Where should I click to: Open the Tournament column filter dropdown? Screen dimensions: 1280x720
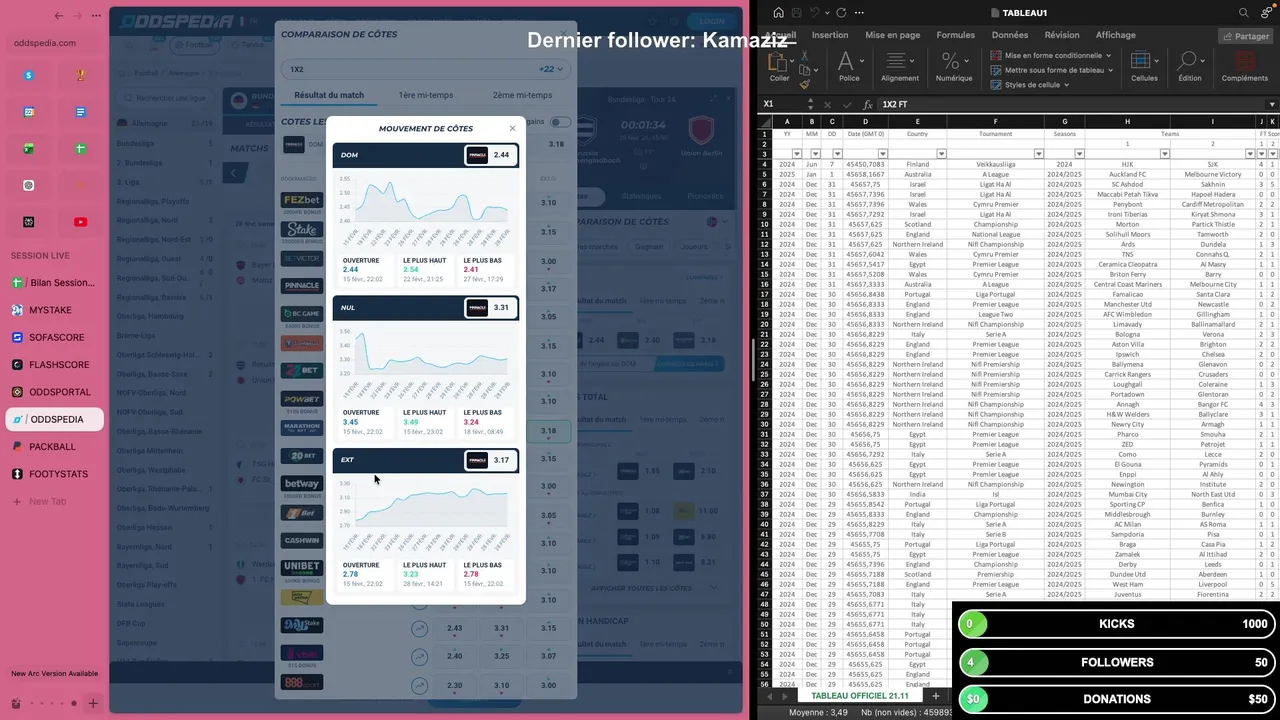point(1039,154)
